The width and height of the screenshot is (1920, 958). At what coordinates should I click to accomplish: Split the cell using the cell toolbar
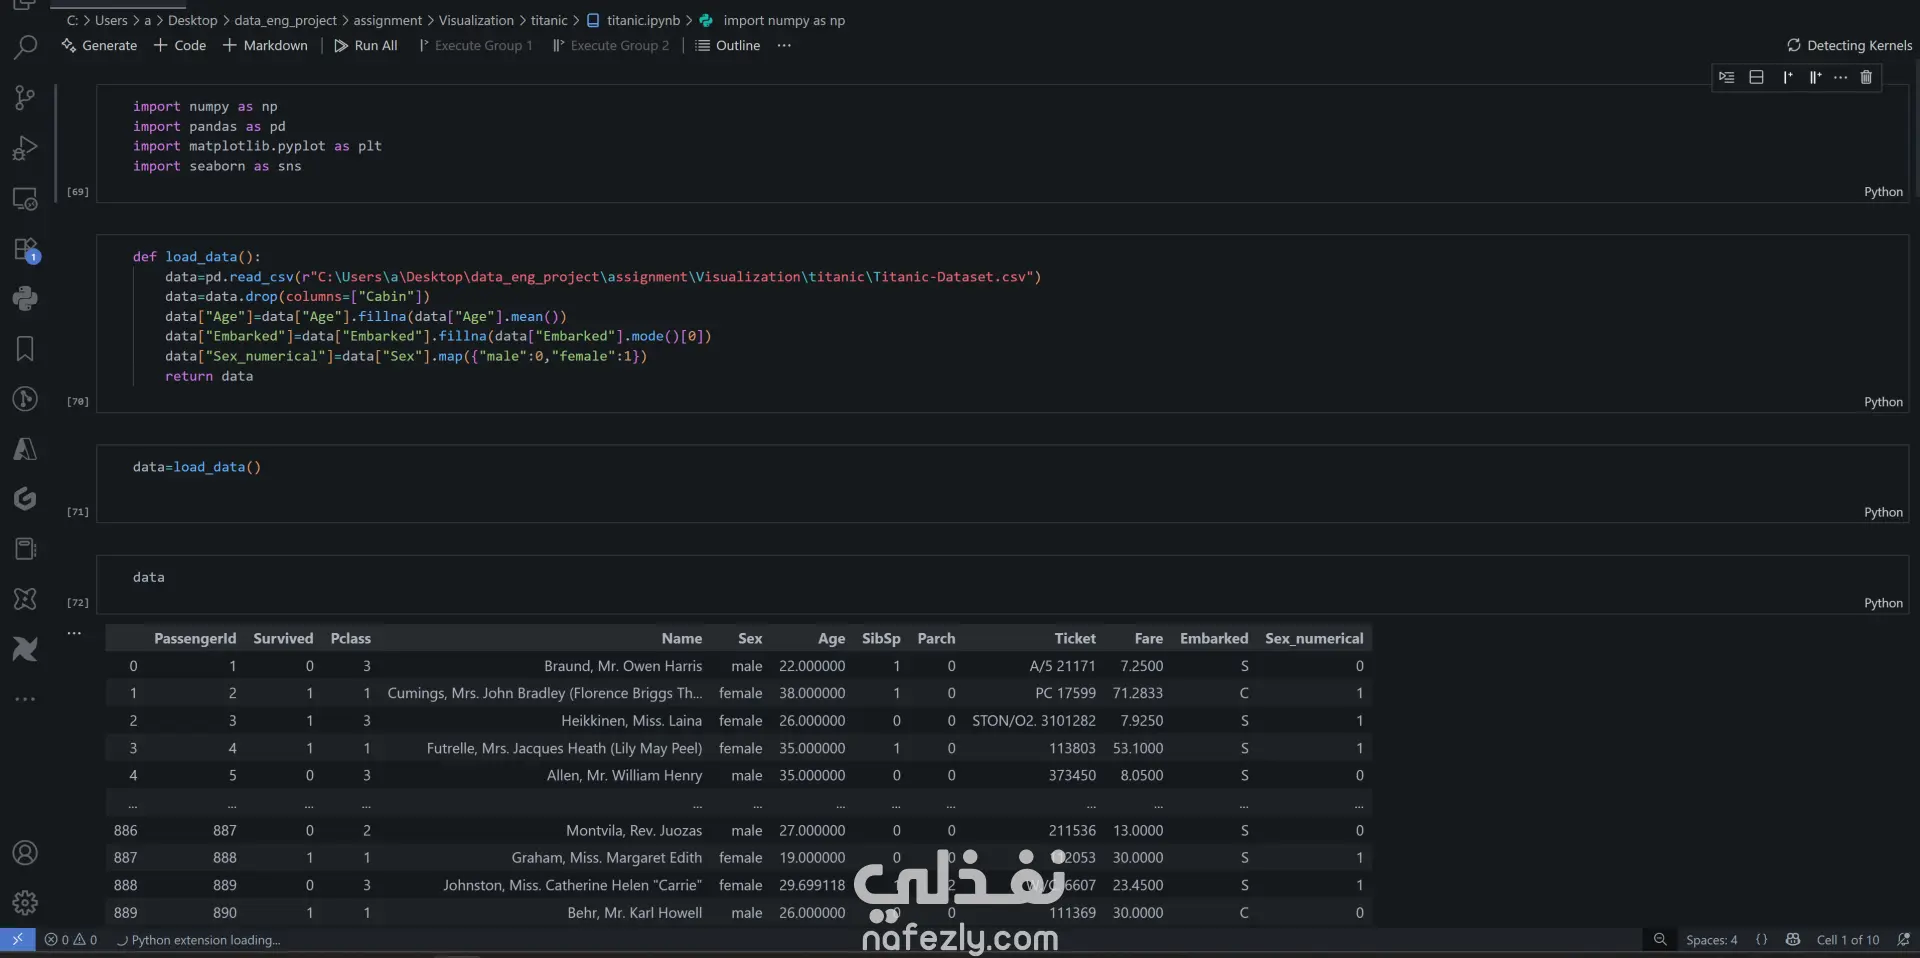1756,77
